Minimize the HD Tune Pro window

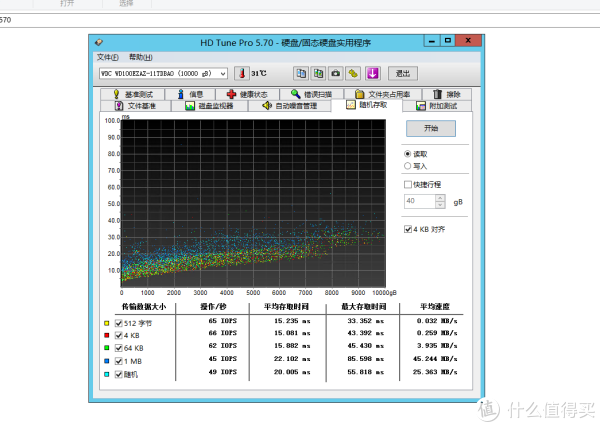[432, 41]
